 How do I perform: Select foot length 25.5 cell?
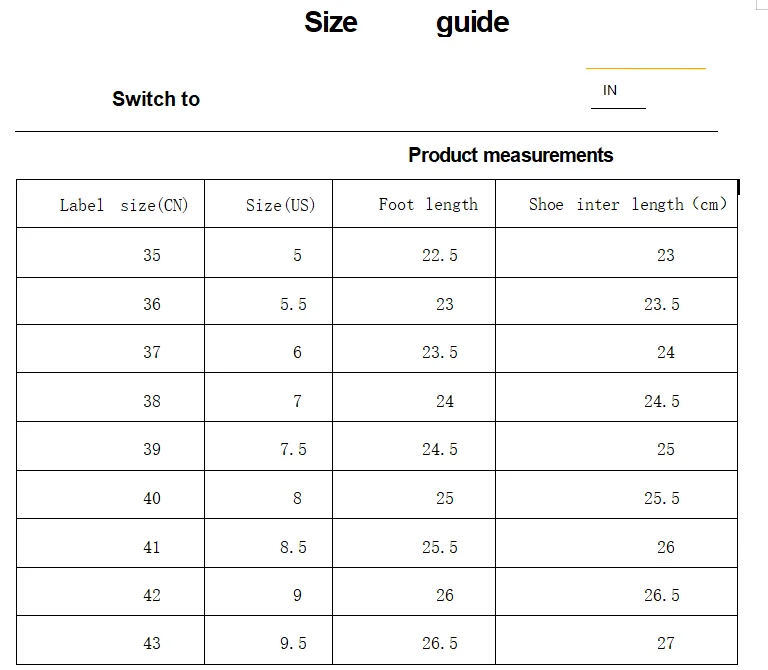pos(414,543)
